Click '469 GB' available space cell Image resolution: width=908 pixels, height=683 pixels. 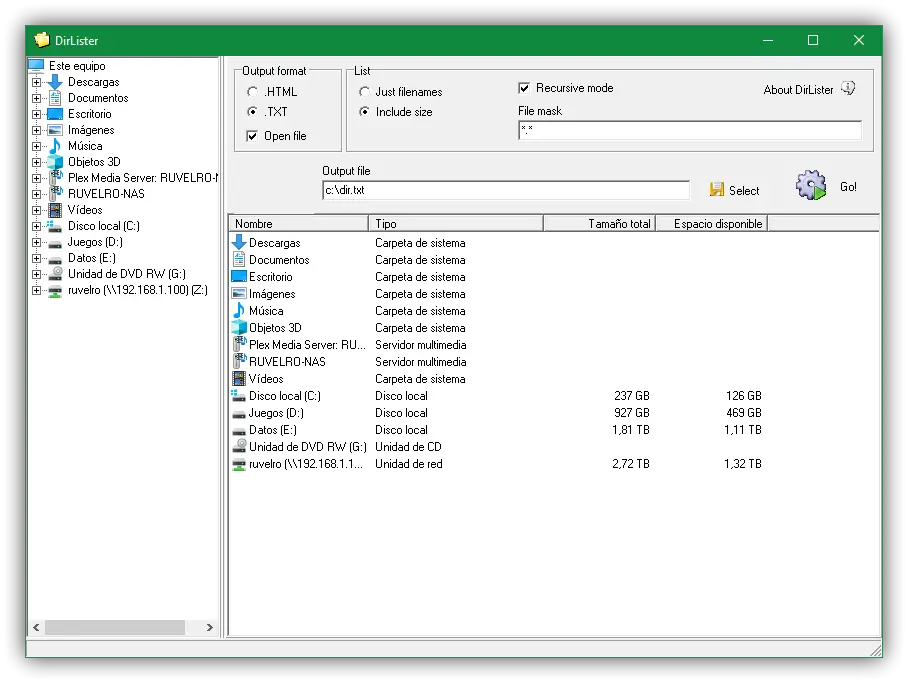(x=744, y=412)
